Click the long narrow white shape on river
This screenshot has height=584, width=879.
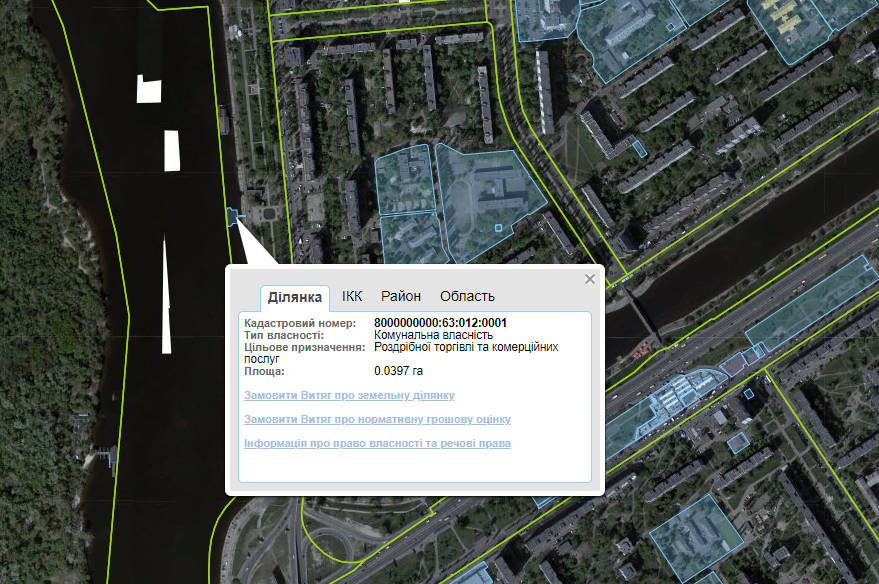tap(166, 295)
